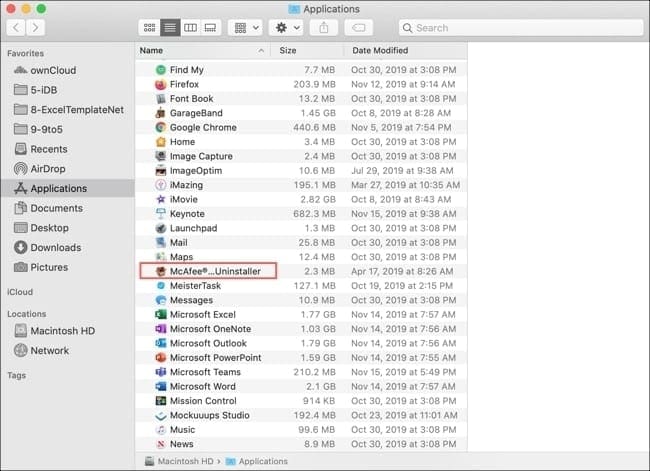Select the Firefox app icon
This screenshot has height=471, width=650.
(x=161, y=85)
